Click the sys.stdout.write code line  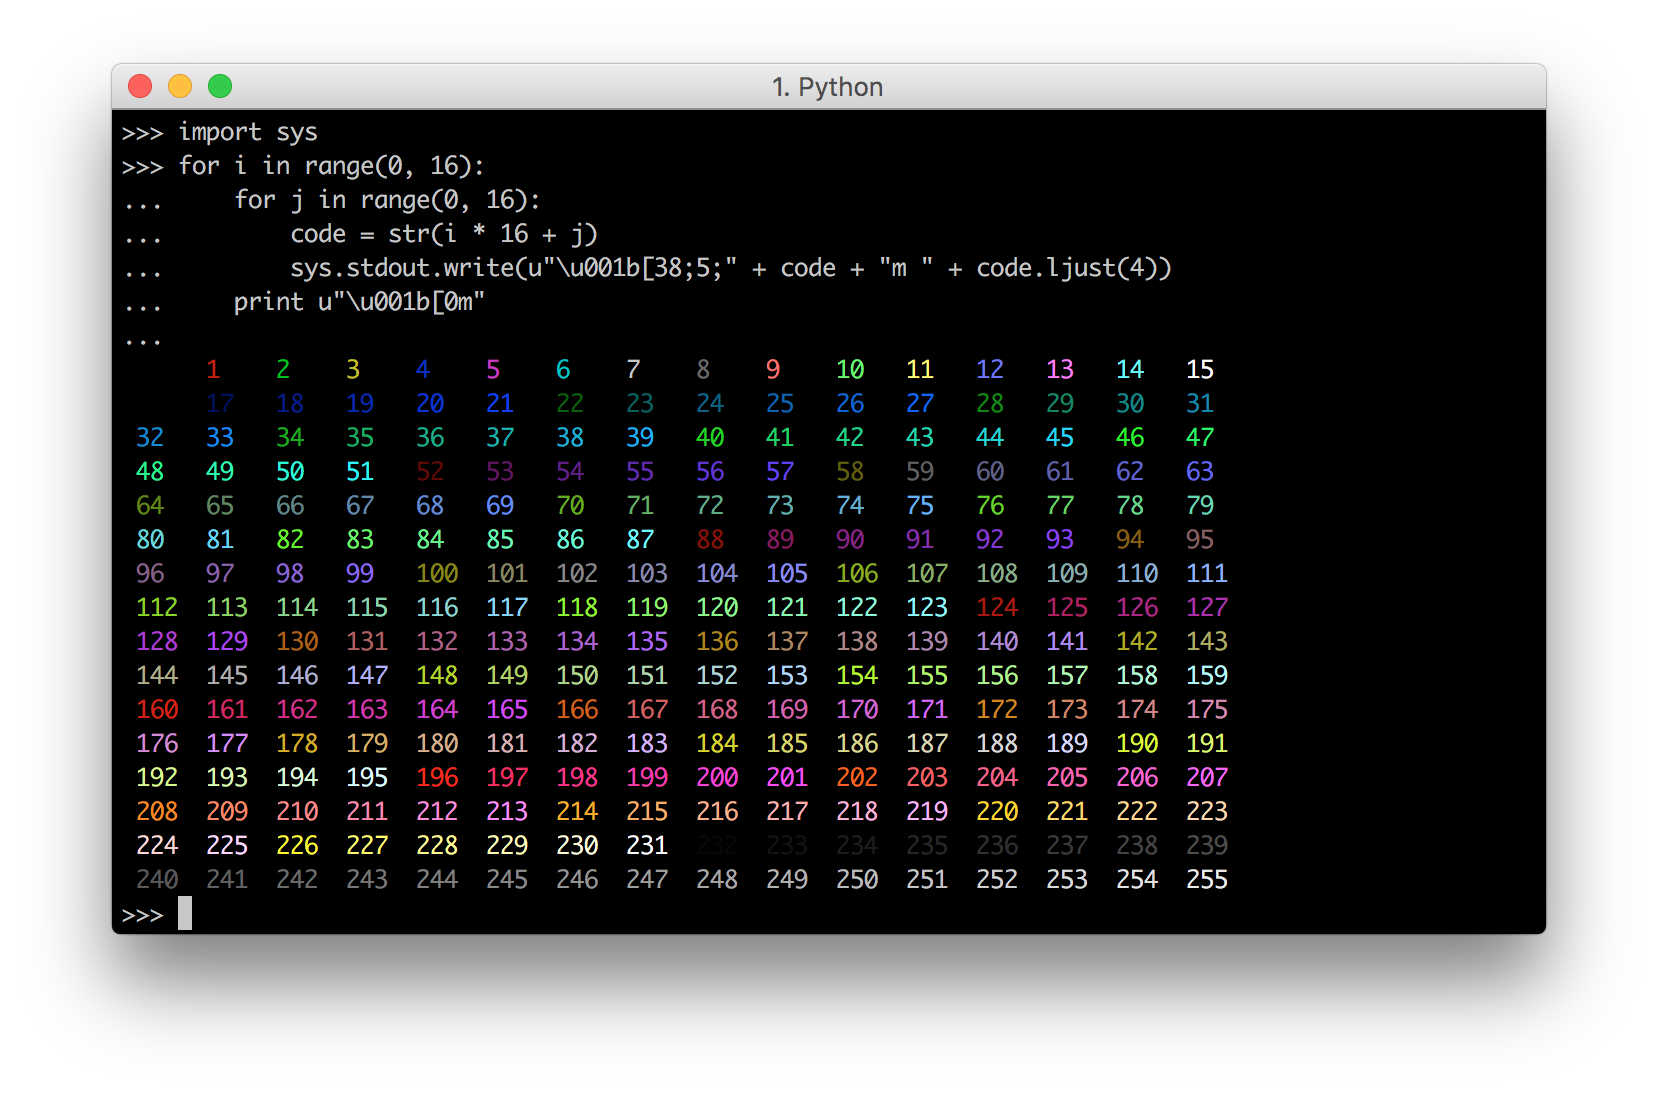pos(731,267)
